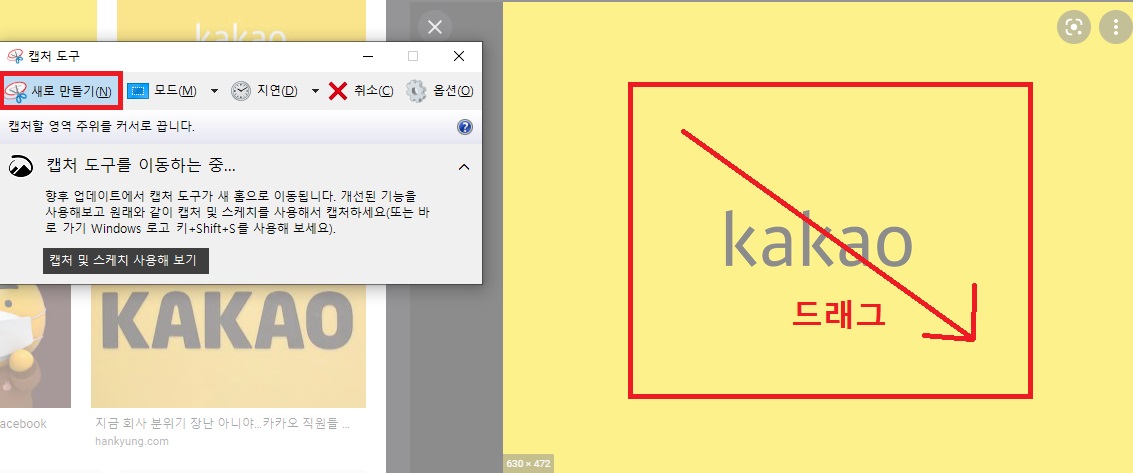Screen dimensions: 1133x473
Task: Click the large kakao preview image
Action: (818, 237)
